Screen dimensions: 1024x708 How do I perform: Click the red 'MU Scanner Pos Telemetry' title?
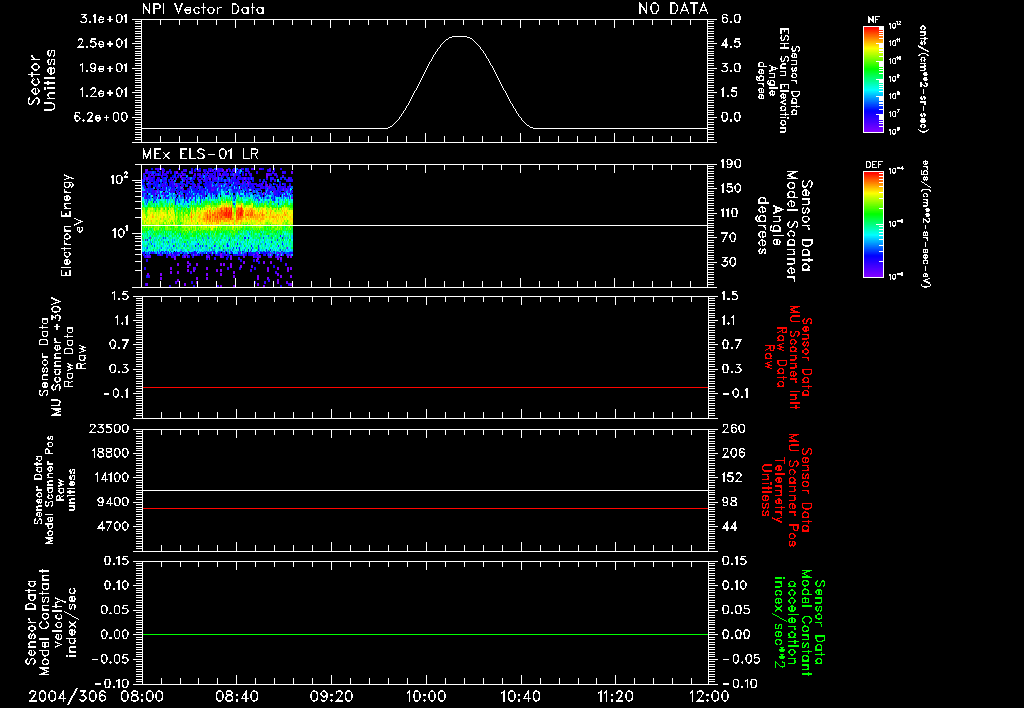pos(786,490)
